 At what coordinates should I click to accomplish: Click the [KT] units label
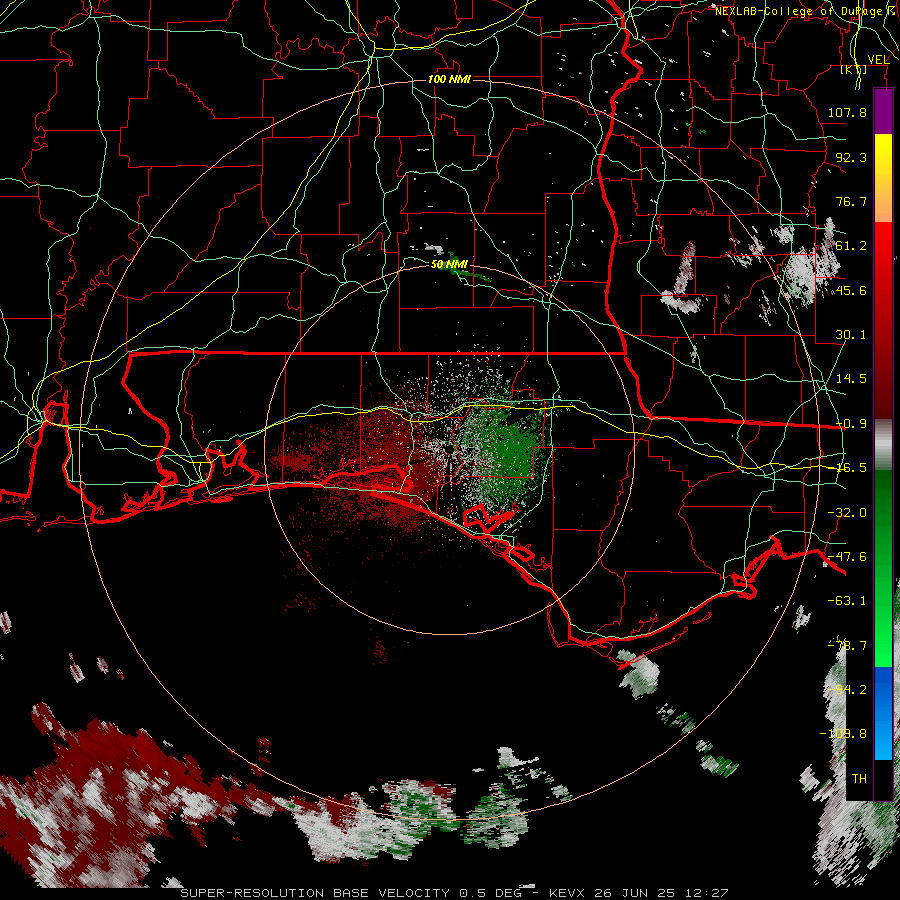click(x=854, y=69)
